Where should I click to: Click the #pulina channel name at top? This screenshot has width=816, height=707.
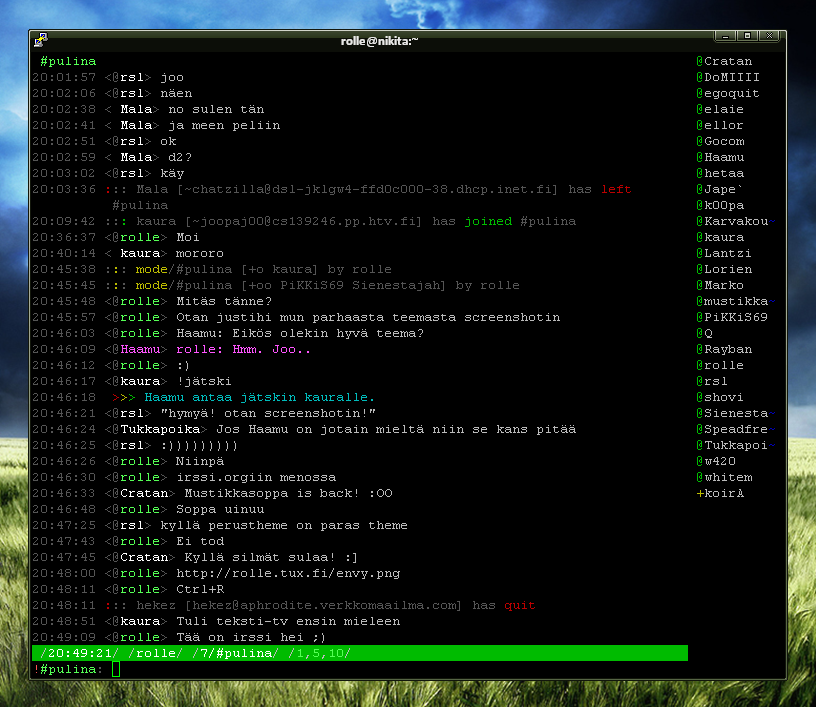tap(68, 61)
